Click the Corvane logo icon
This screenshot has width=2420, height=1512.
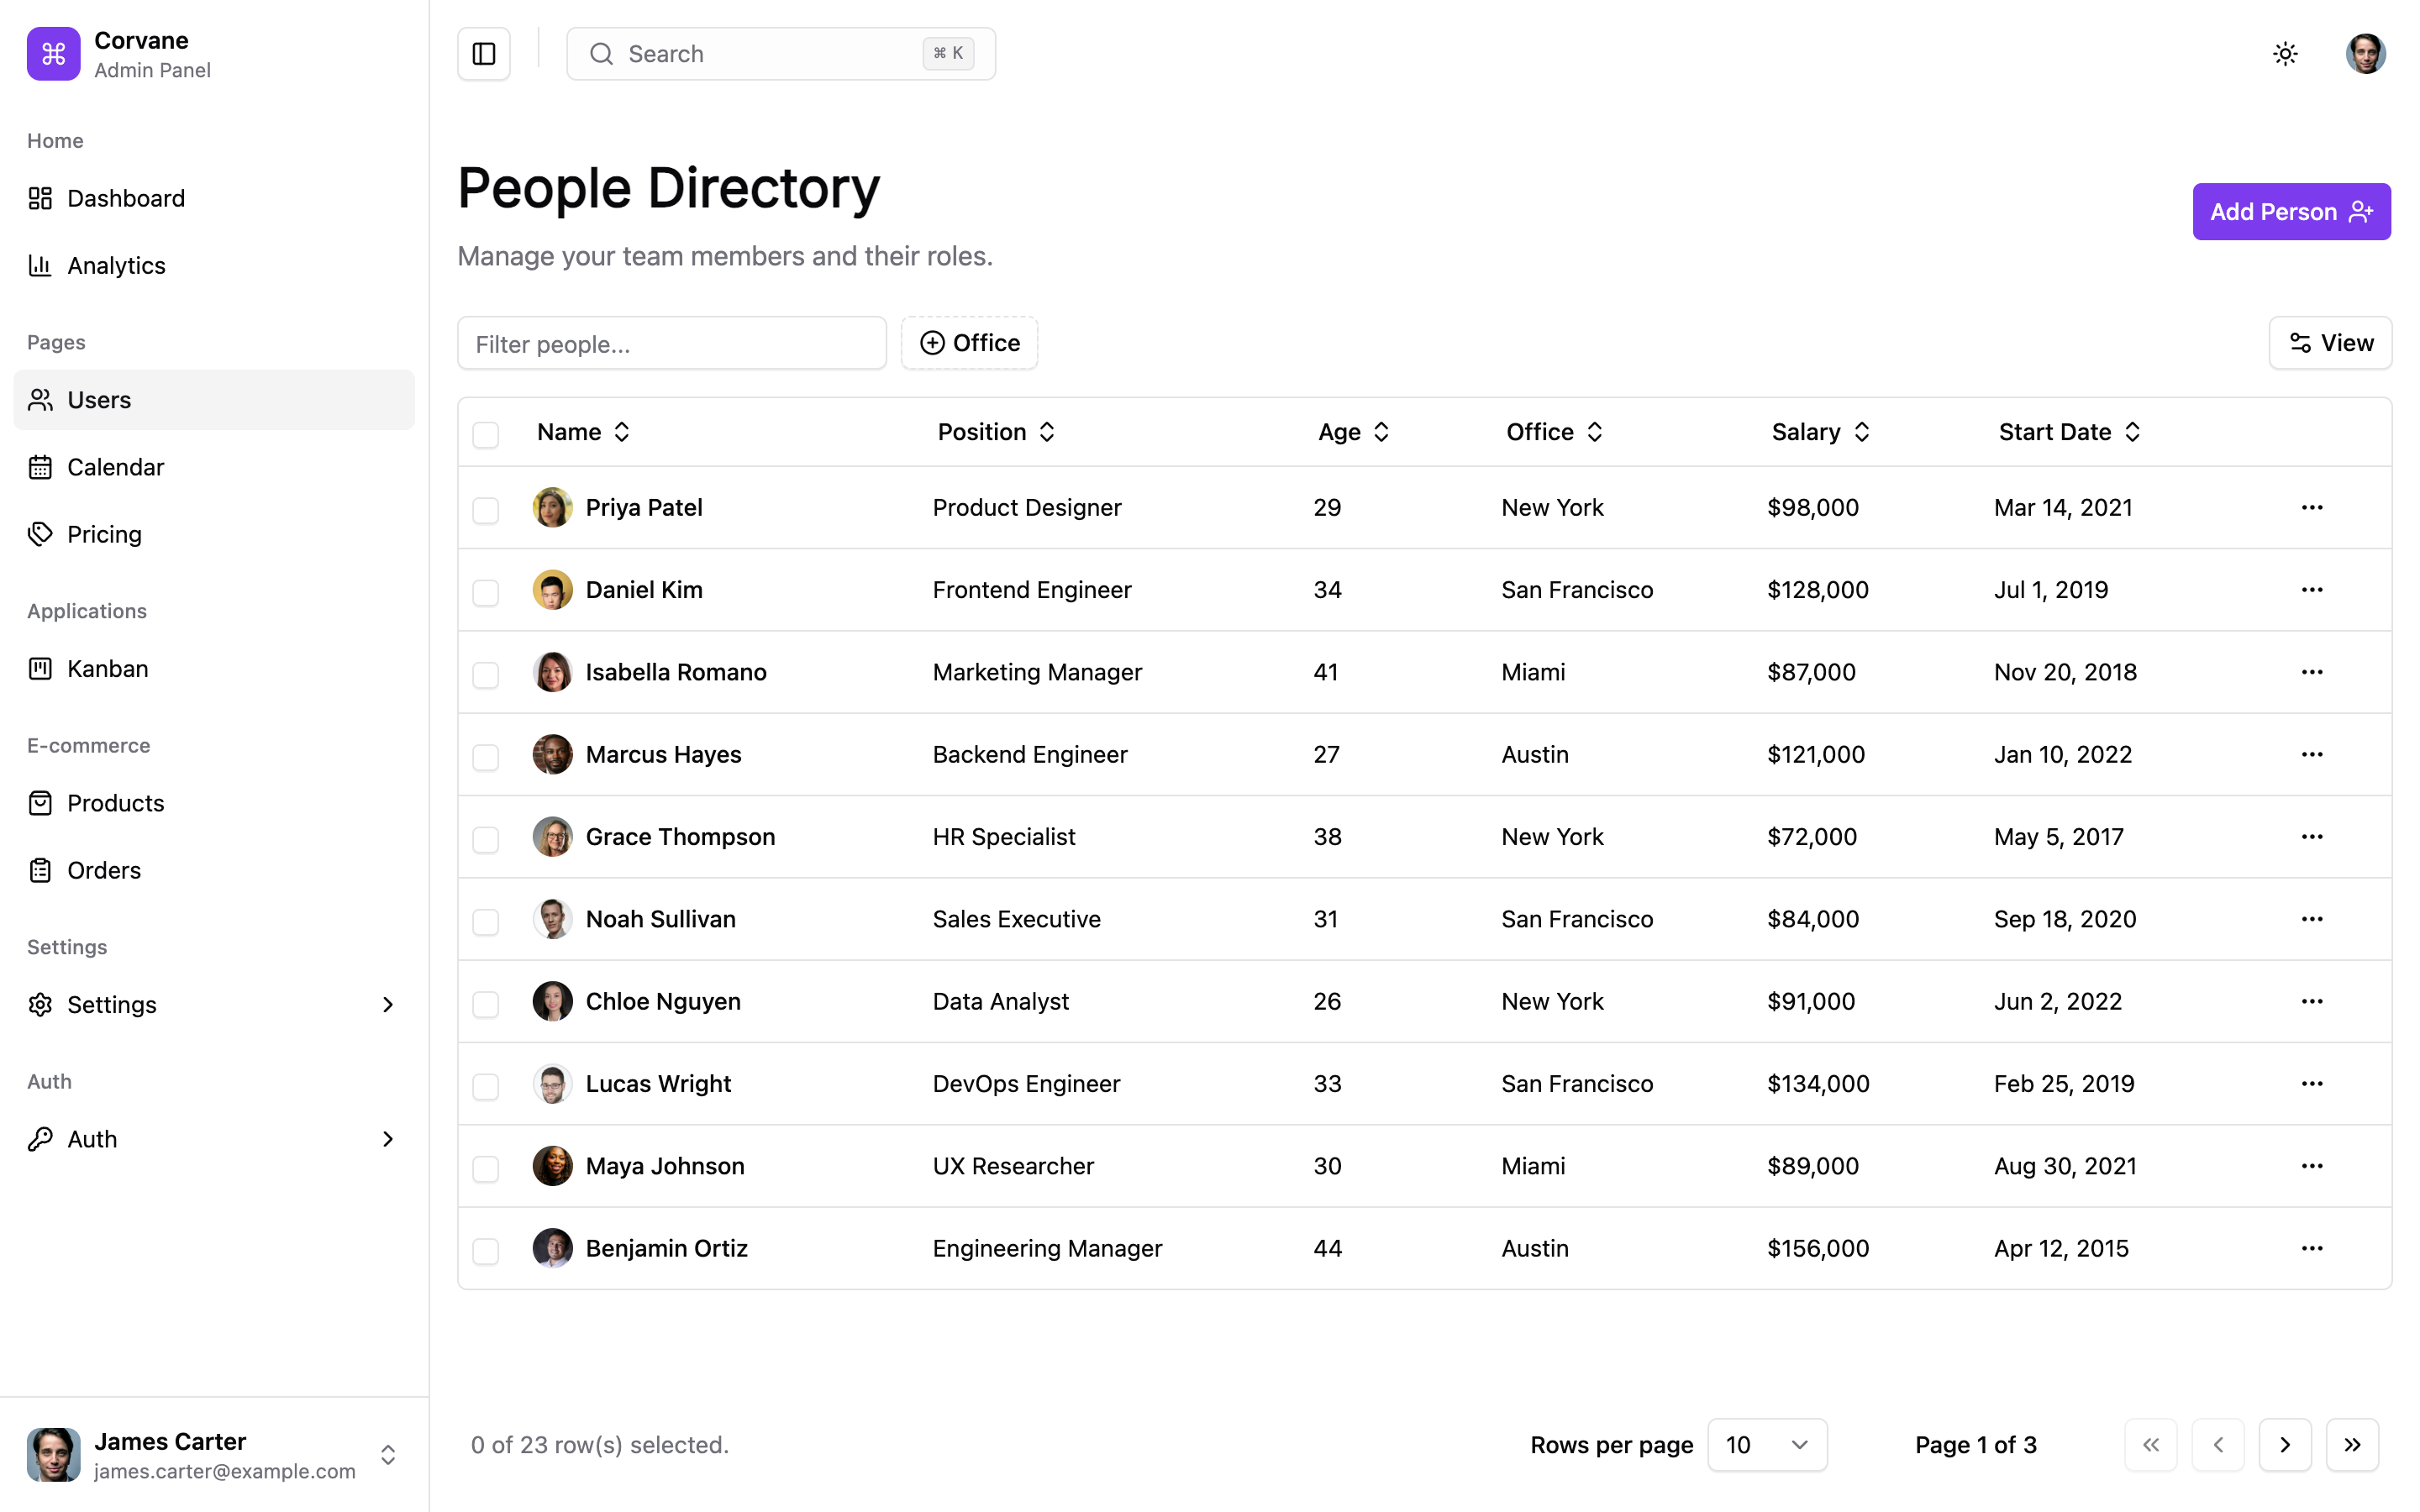54,54
